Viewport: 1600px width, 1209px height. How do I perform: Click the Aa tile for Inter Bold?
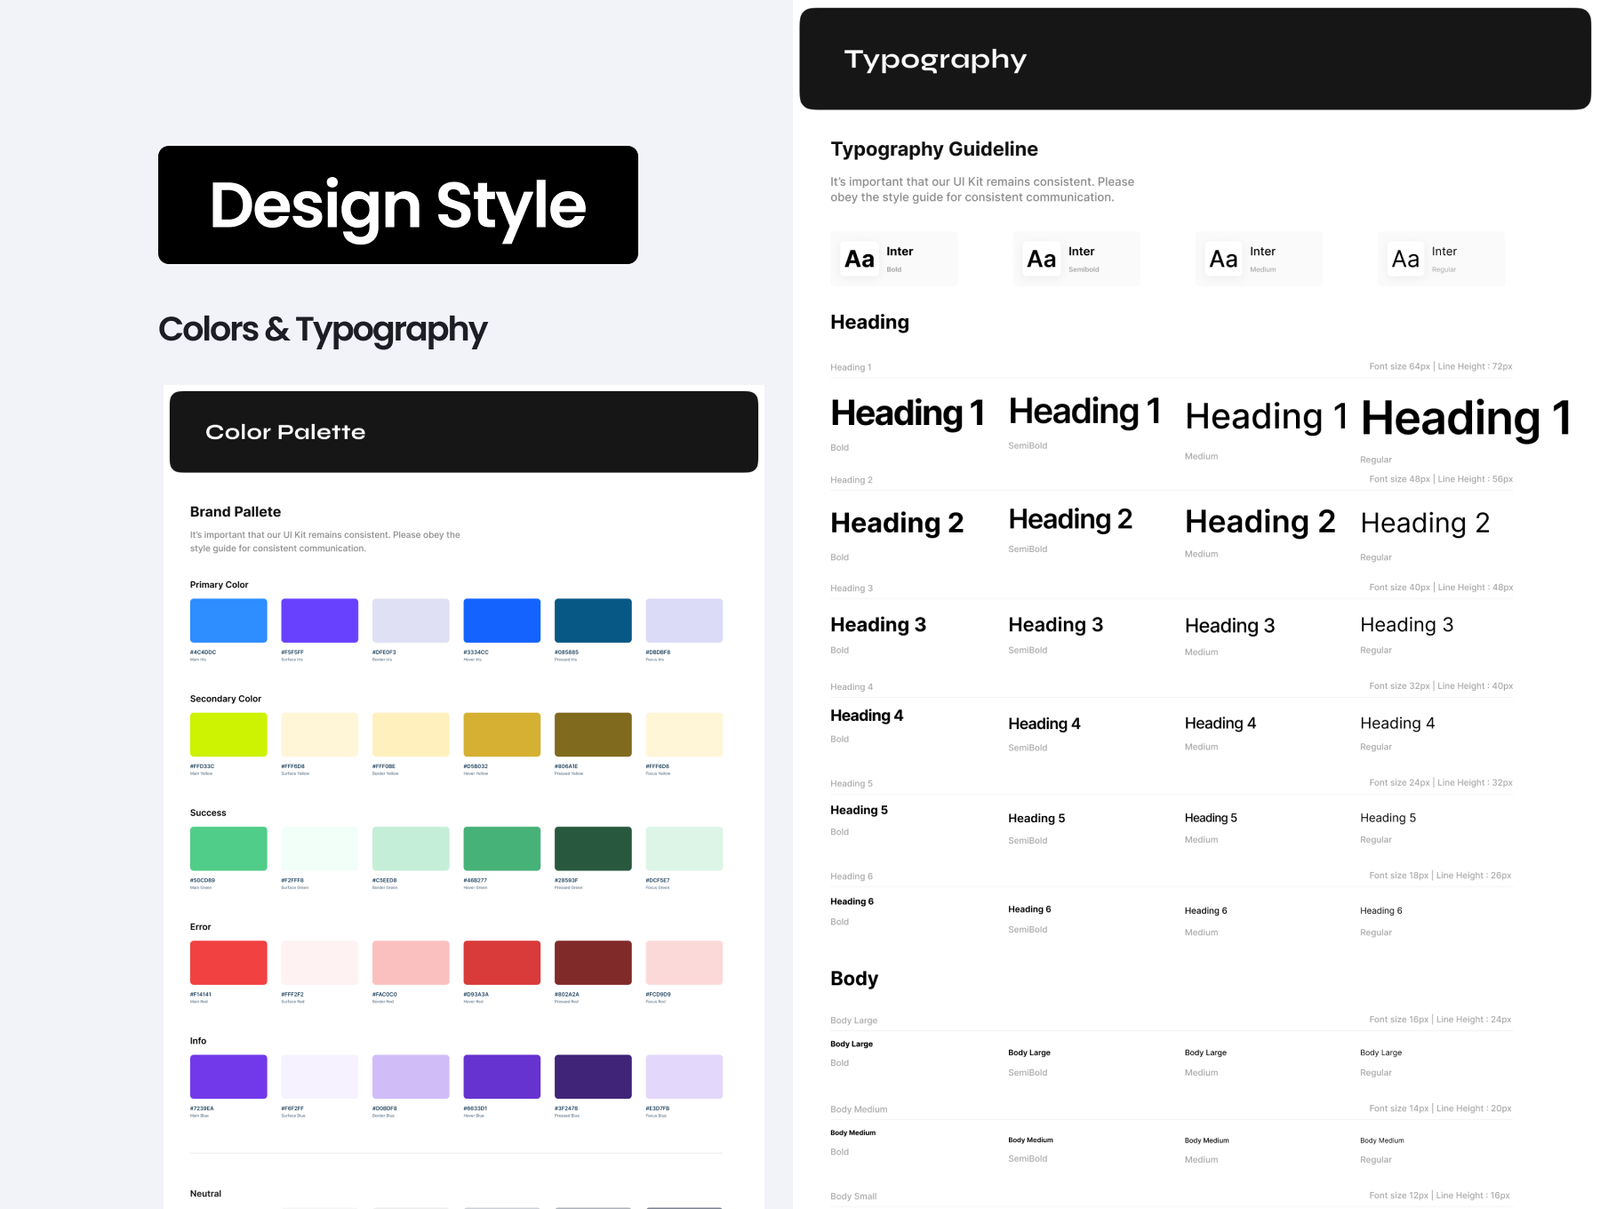point(893,259)
